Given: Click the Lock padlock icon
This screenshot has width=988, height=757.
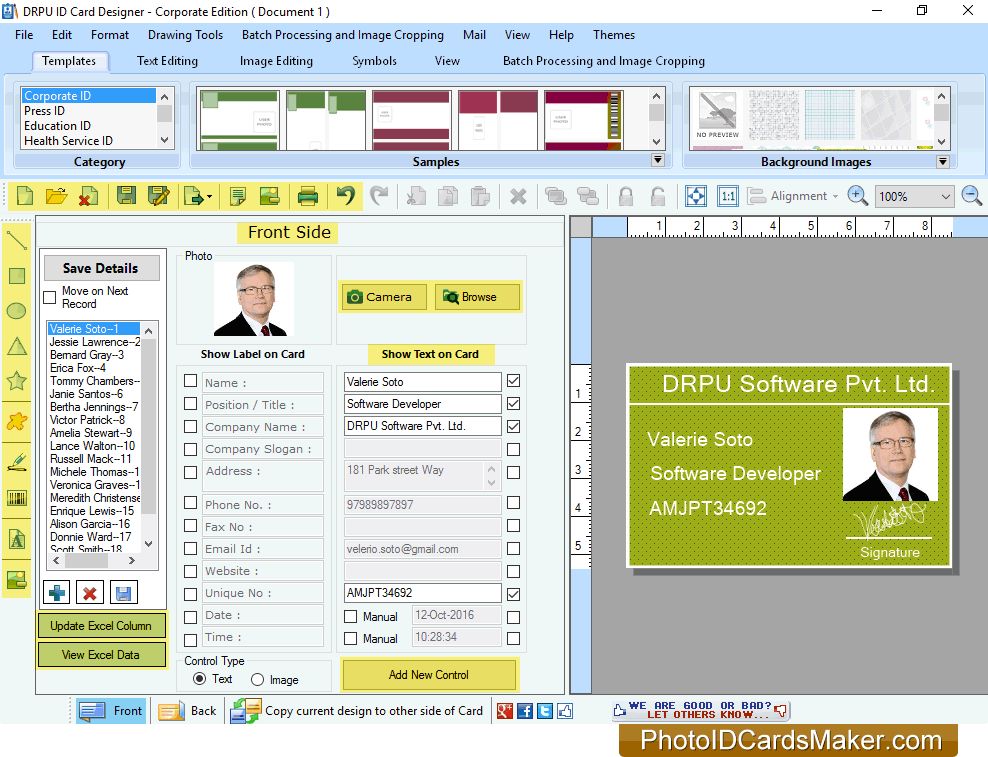Looking at the screenshot, I should click(x=626, y=196).
